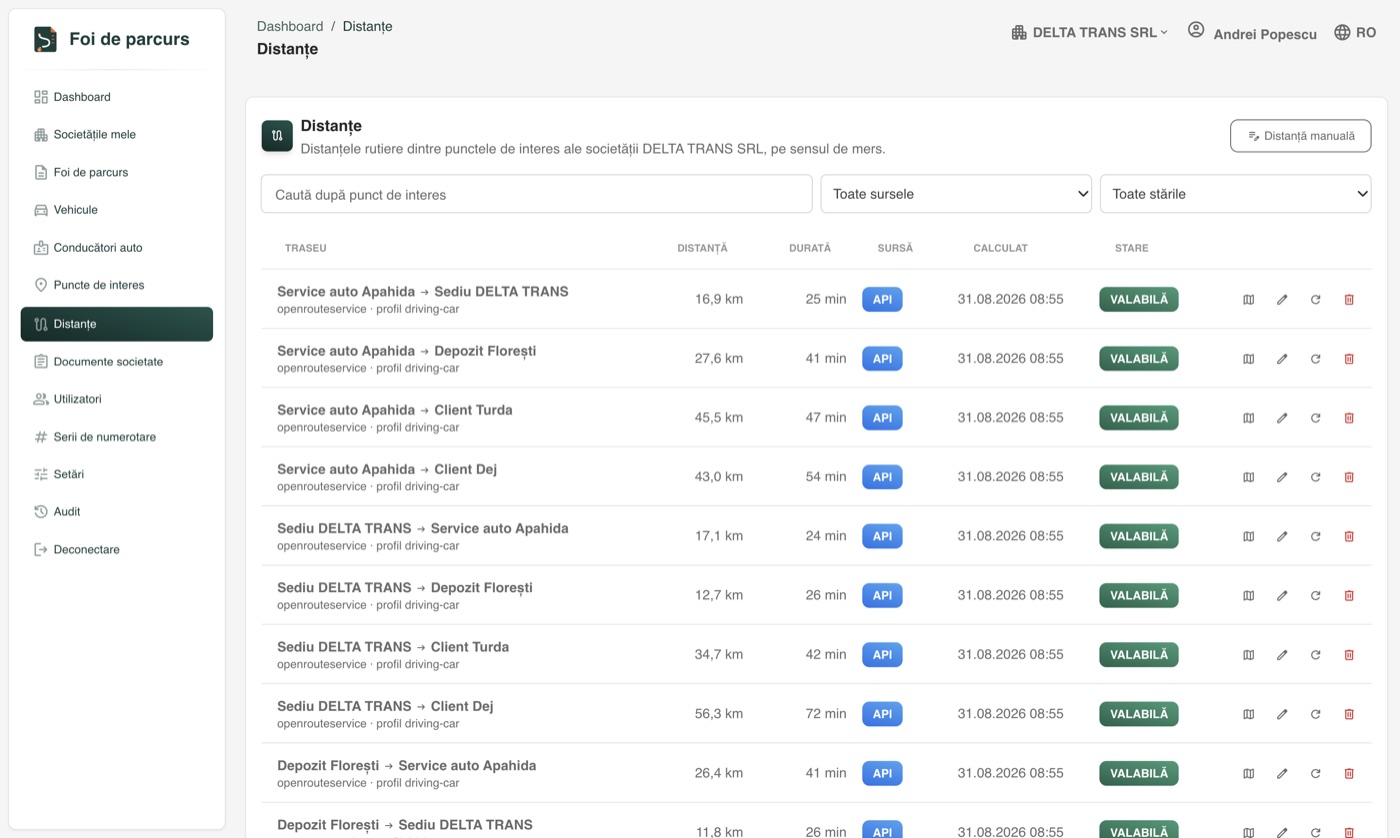Screen dimensions: 1400x838
Task: Edit the Service auto Apahida → Client Turda row
Action: tap(1282, 418)
